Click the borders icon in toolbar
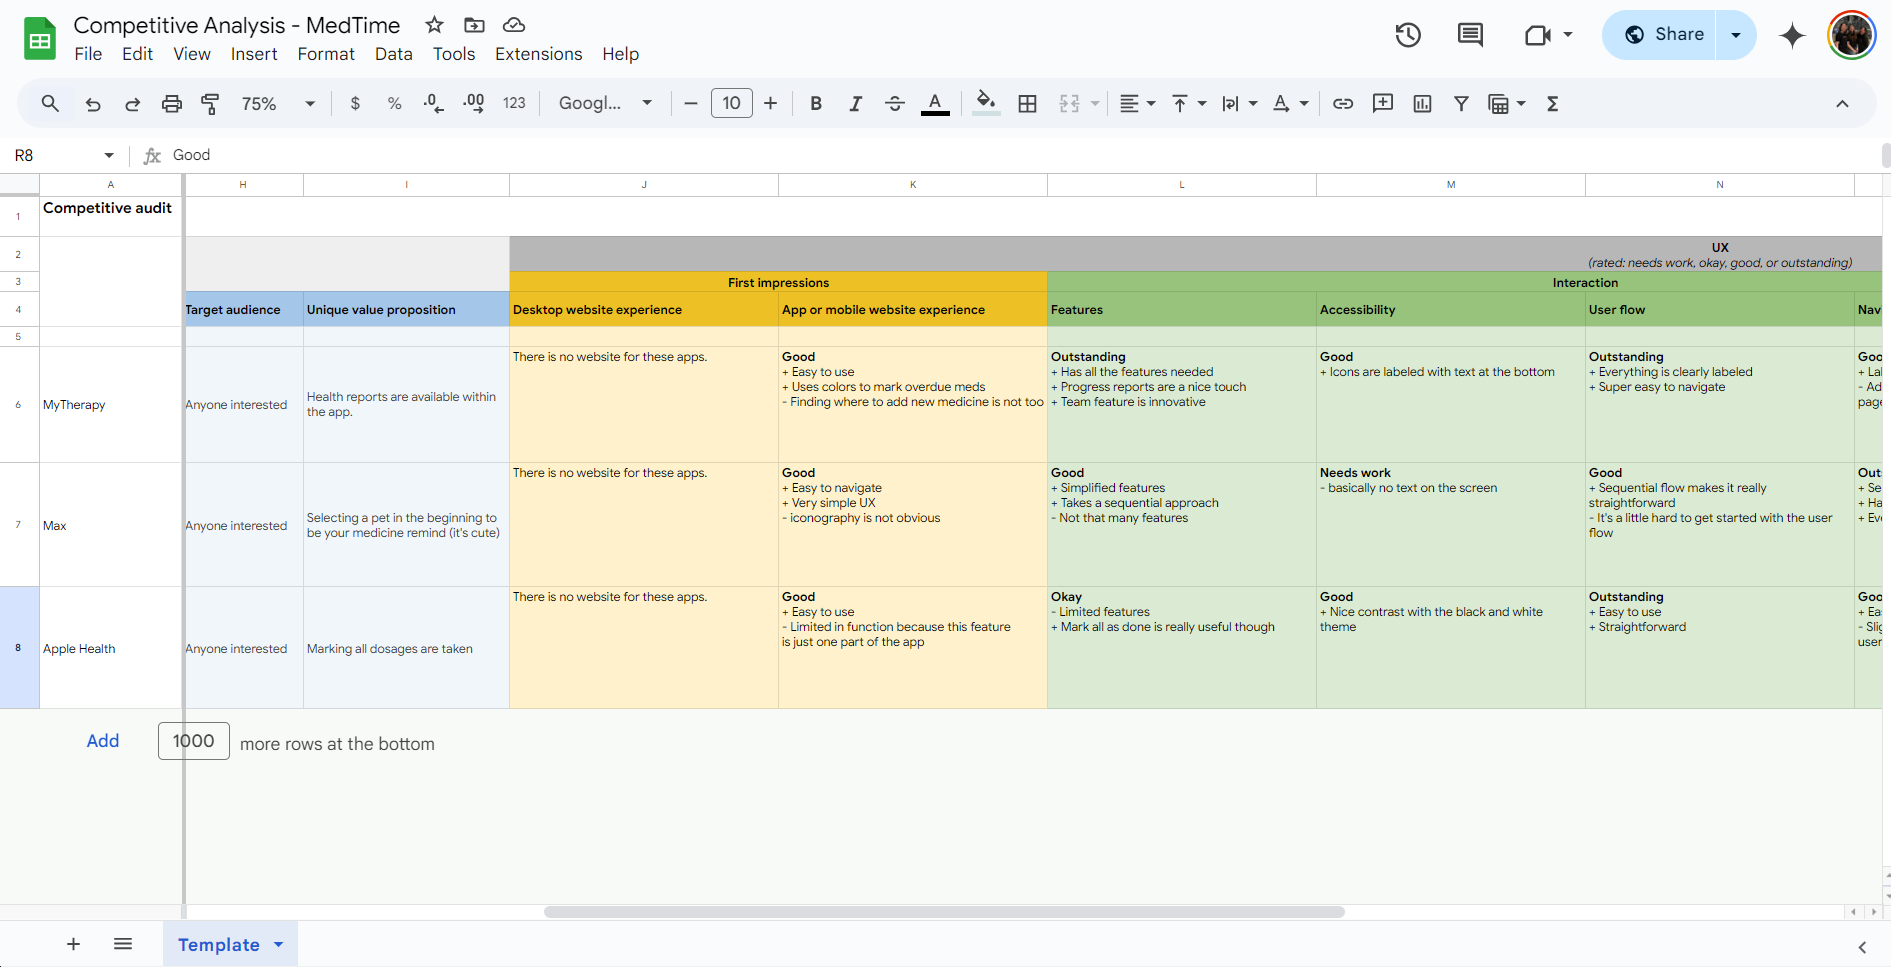The image size is (1891, 967). point(1027,104)
